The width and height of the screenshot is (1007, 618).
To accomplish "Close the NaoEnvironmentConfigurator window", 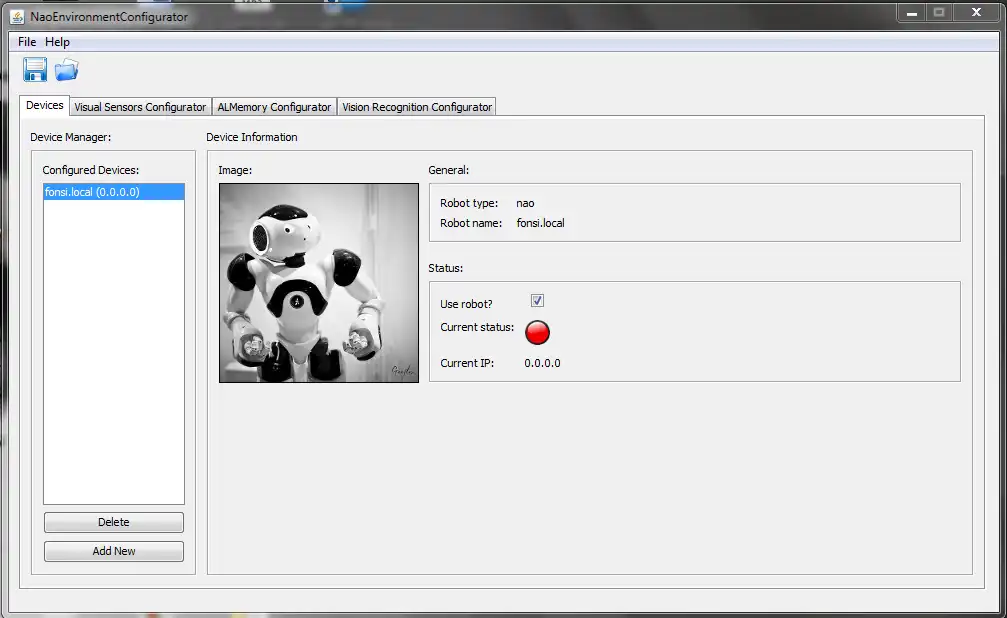I will point(976,12).
